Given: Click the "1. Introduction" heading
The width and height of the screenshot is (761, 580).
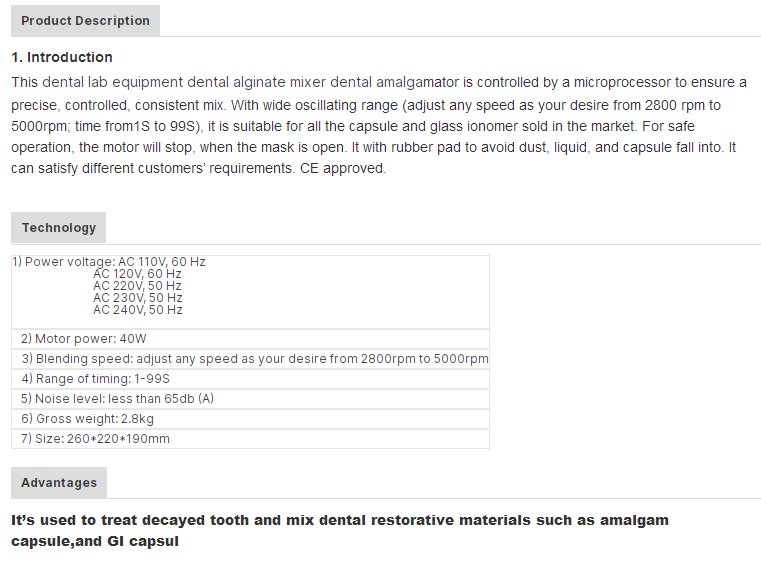Looking at the screenshot, I should pyautogui.click(x=62, y=57).
